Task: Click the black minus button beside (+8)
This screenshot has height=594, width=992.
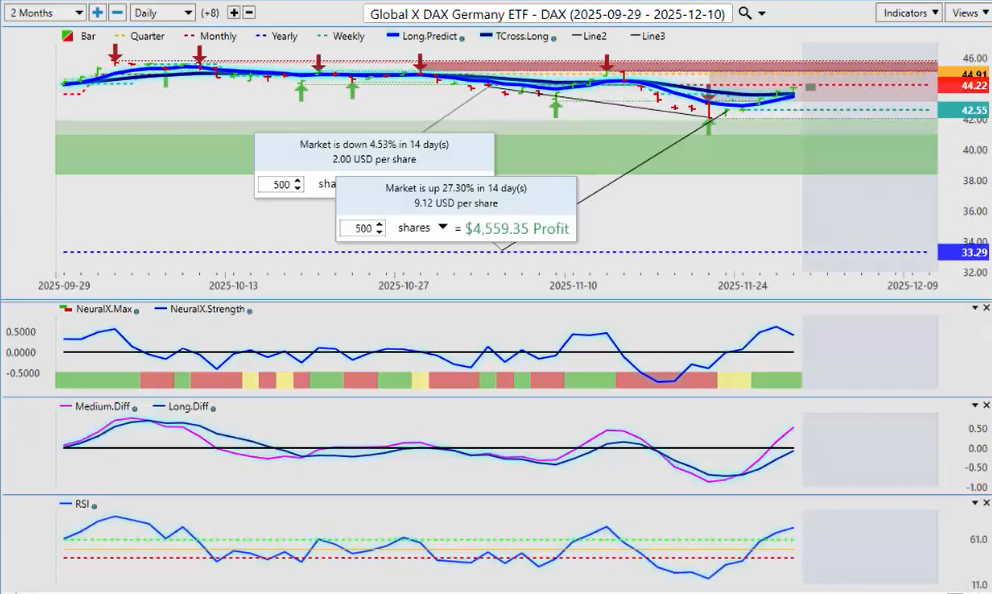Action: tap(249, 13)
